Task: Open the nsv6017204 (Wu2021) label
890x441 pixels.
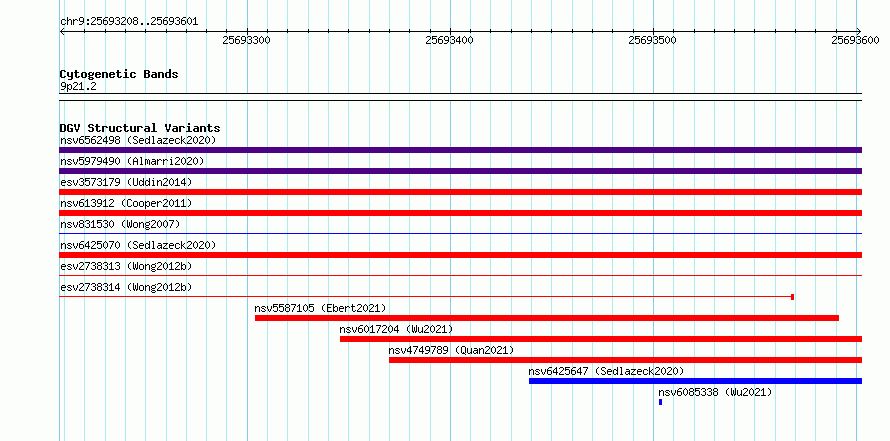Action: (x=396, y=329)
